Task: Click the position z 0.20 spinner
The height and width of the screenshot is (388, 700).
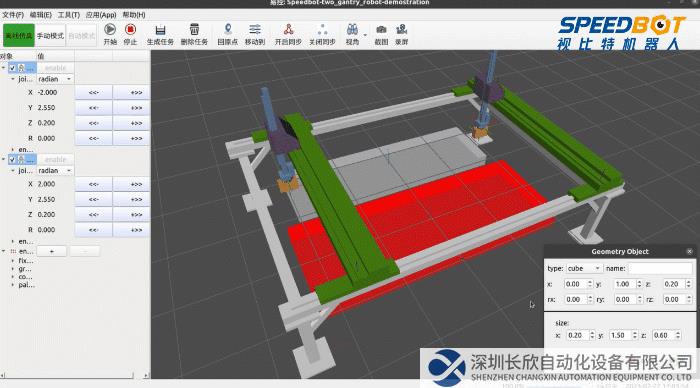Action: 677,284
